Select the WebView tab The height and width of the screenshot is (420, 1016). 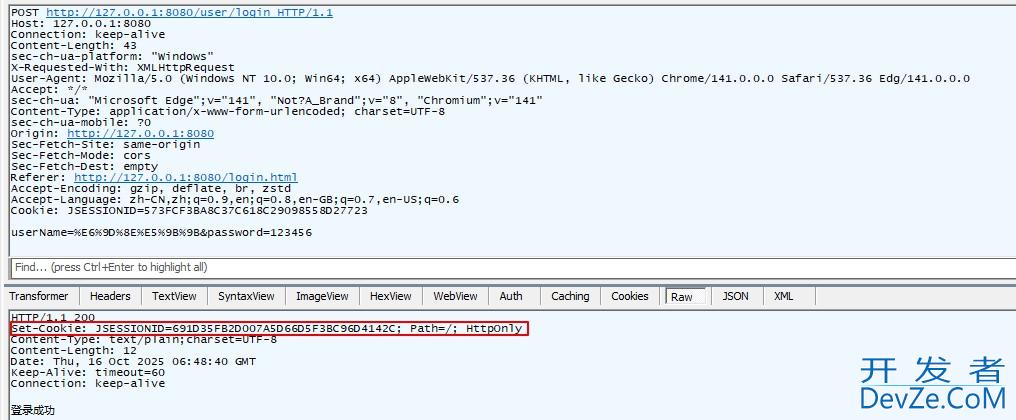(x=455, y=296)
